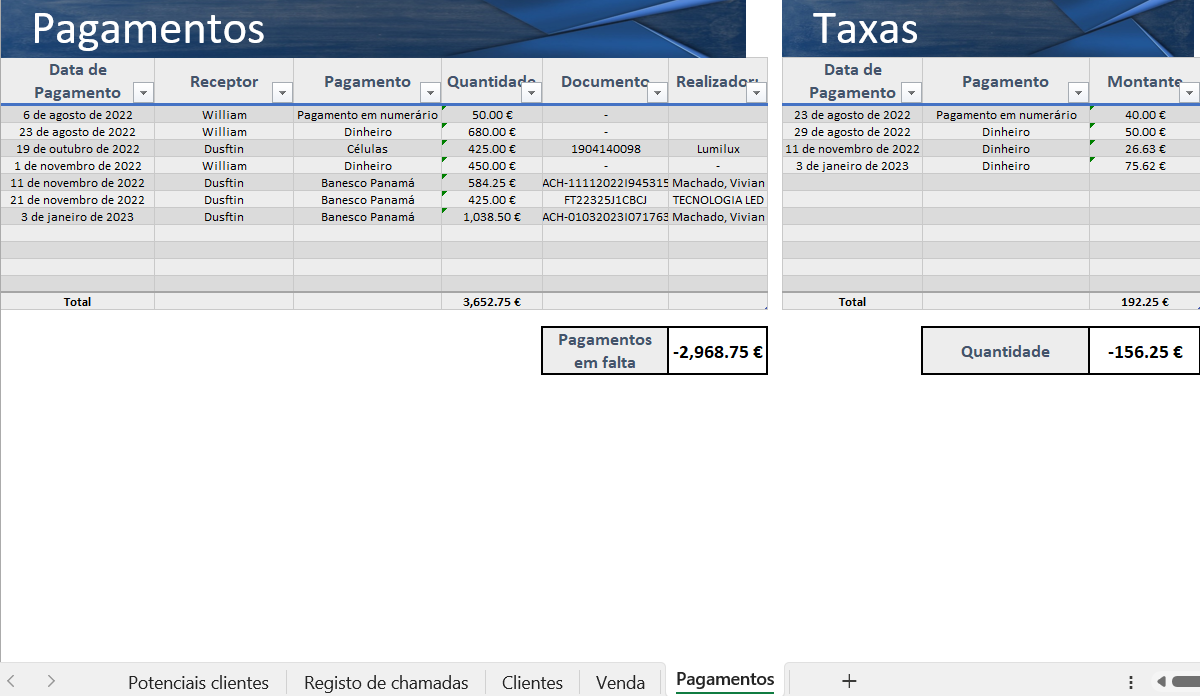Go to the Potenciais clientes sheet
Image resolution: width=1200 pixels, height=696 pixels.
pos(198,682)
